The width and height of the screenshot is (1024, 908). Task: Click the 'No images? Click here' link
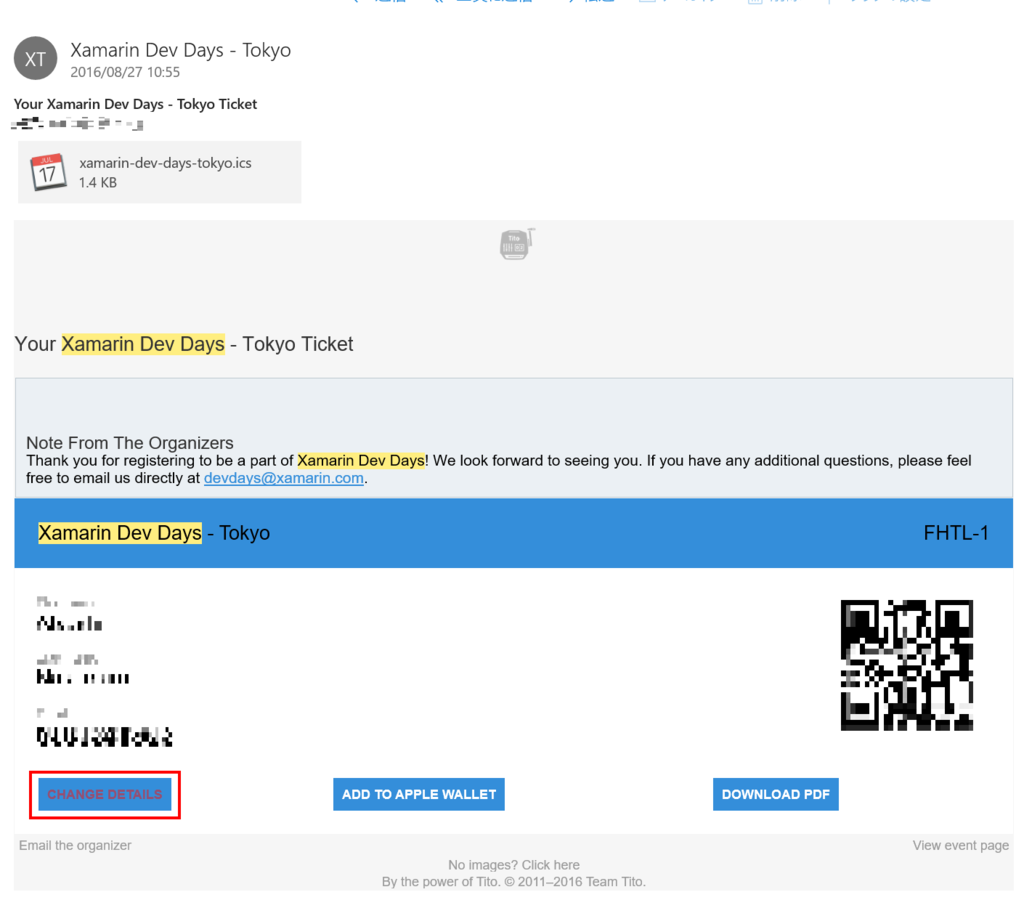click(x=514, y=865)
